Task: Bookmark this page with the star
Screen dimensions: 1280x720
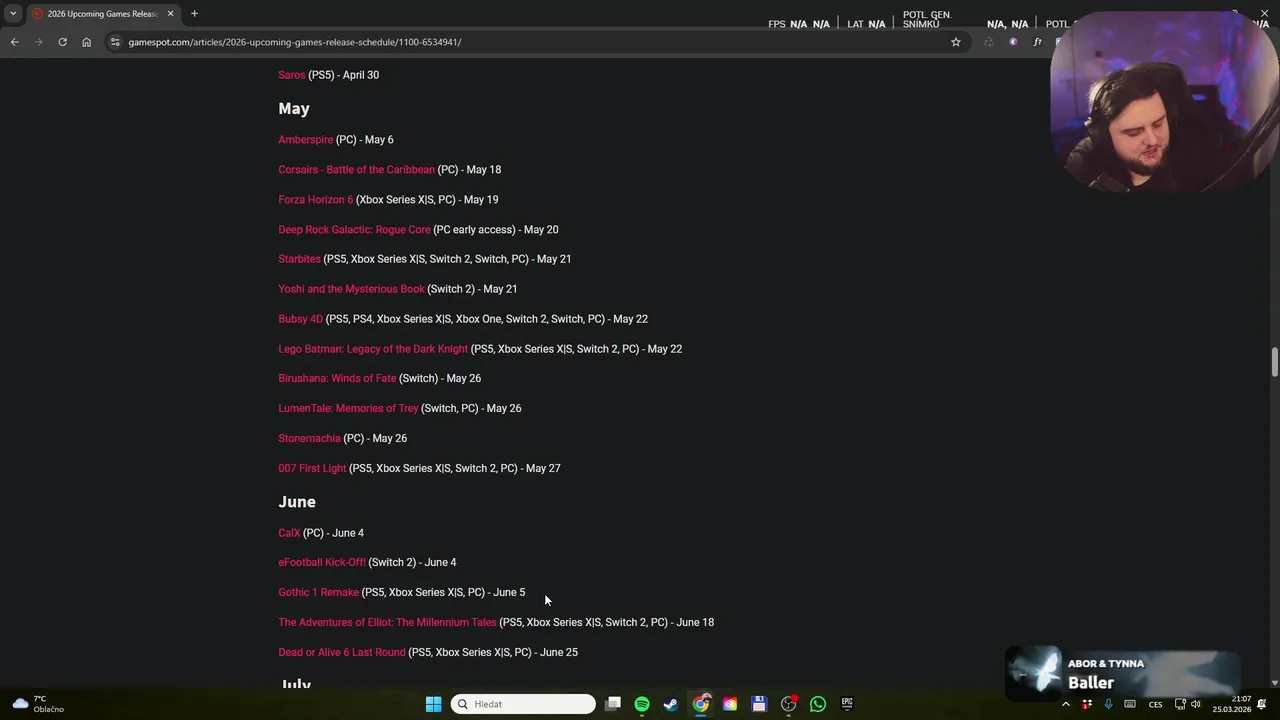Action: (956, 42)
